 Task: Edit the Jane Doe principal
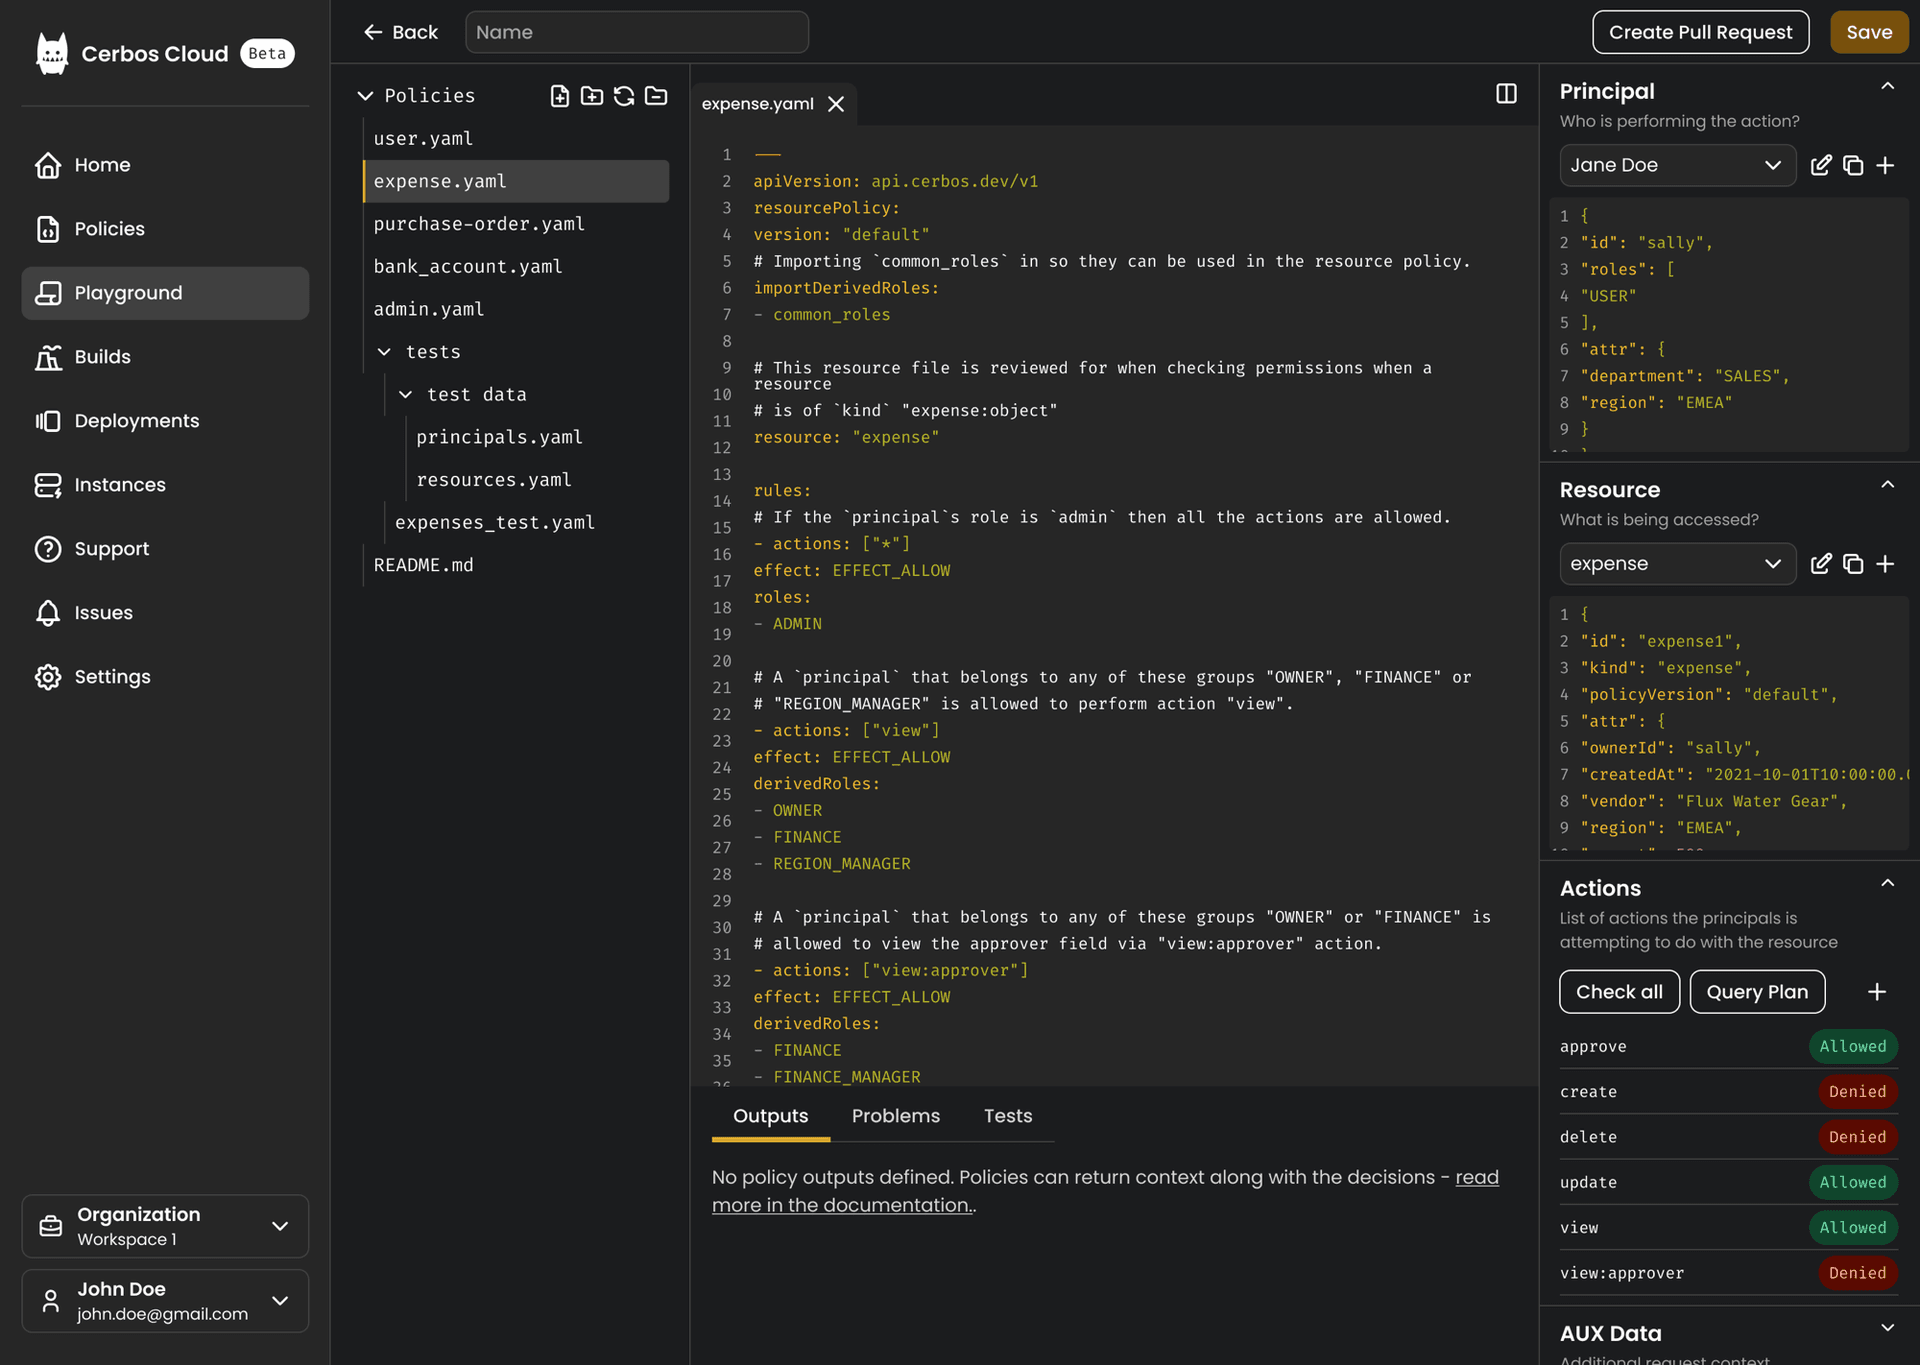pos(1821,165)
